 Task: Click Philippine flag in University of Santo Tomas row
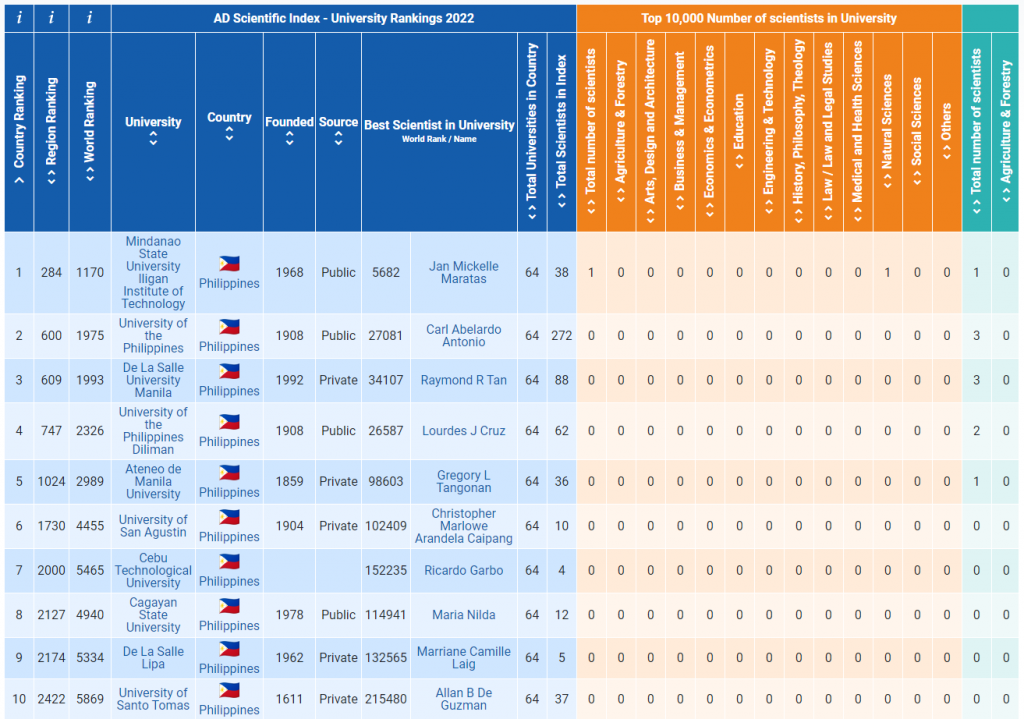[x=229, y=690]
